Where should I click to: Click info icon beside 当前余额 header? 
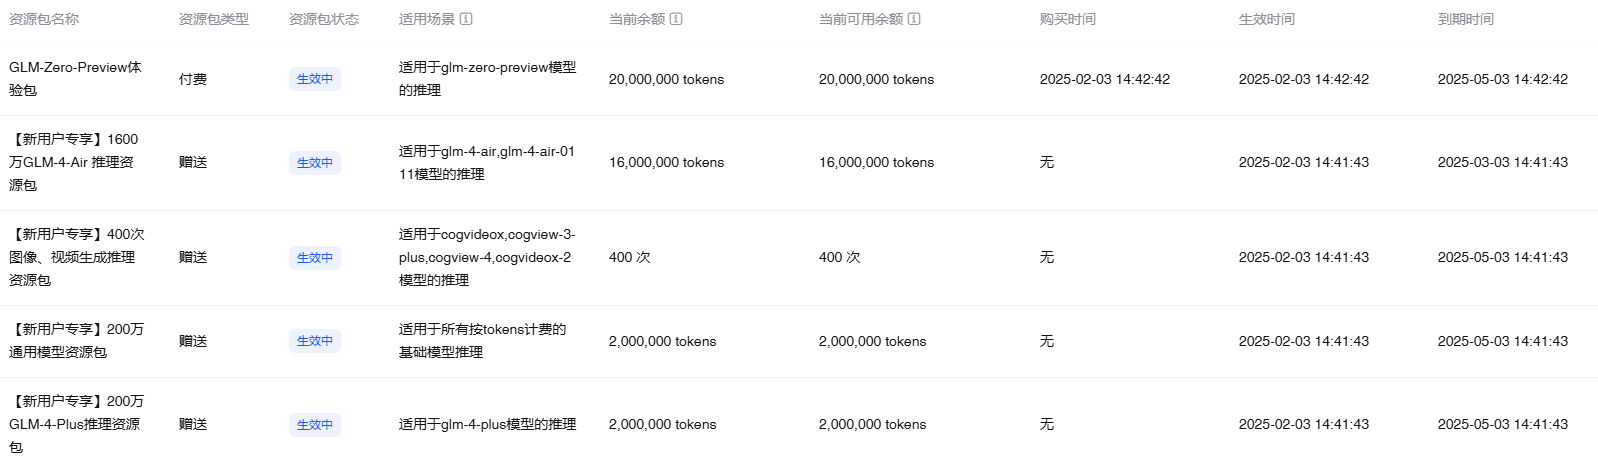[676, 19]
